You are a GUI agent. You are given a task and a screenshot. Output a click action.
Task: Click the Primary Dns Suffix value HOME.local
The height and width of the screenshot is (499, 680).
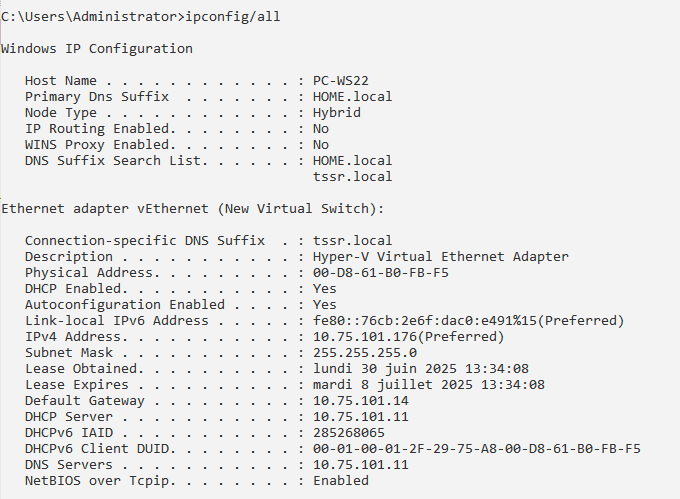(352, 96)
